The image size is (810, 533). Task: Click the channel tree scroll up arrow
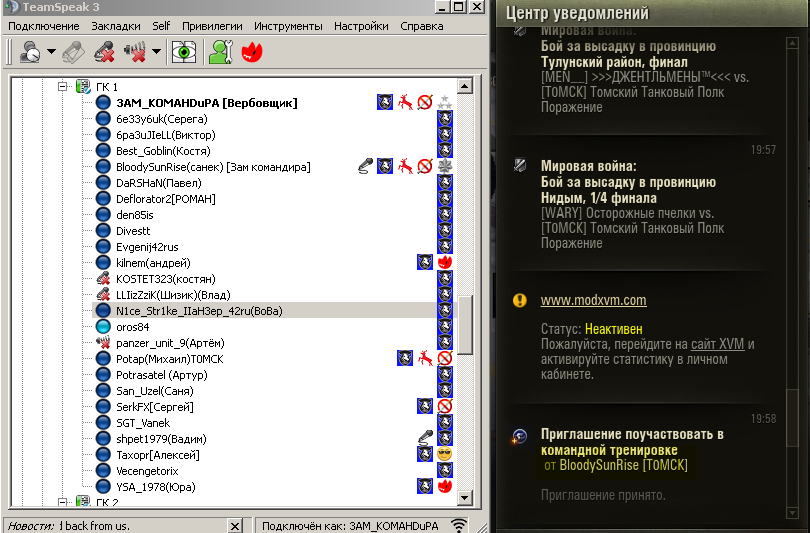[464, 86]
